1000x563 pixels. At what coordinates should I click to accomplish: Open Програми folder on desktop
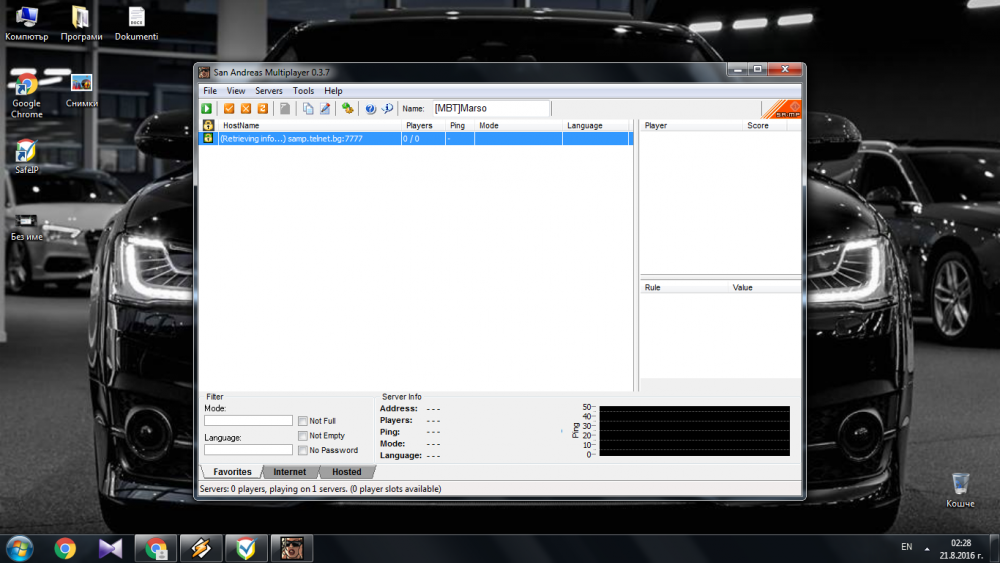tap(81, 24)
